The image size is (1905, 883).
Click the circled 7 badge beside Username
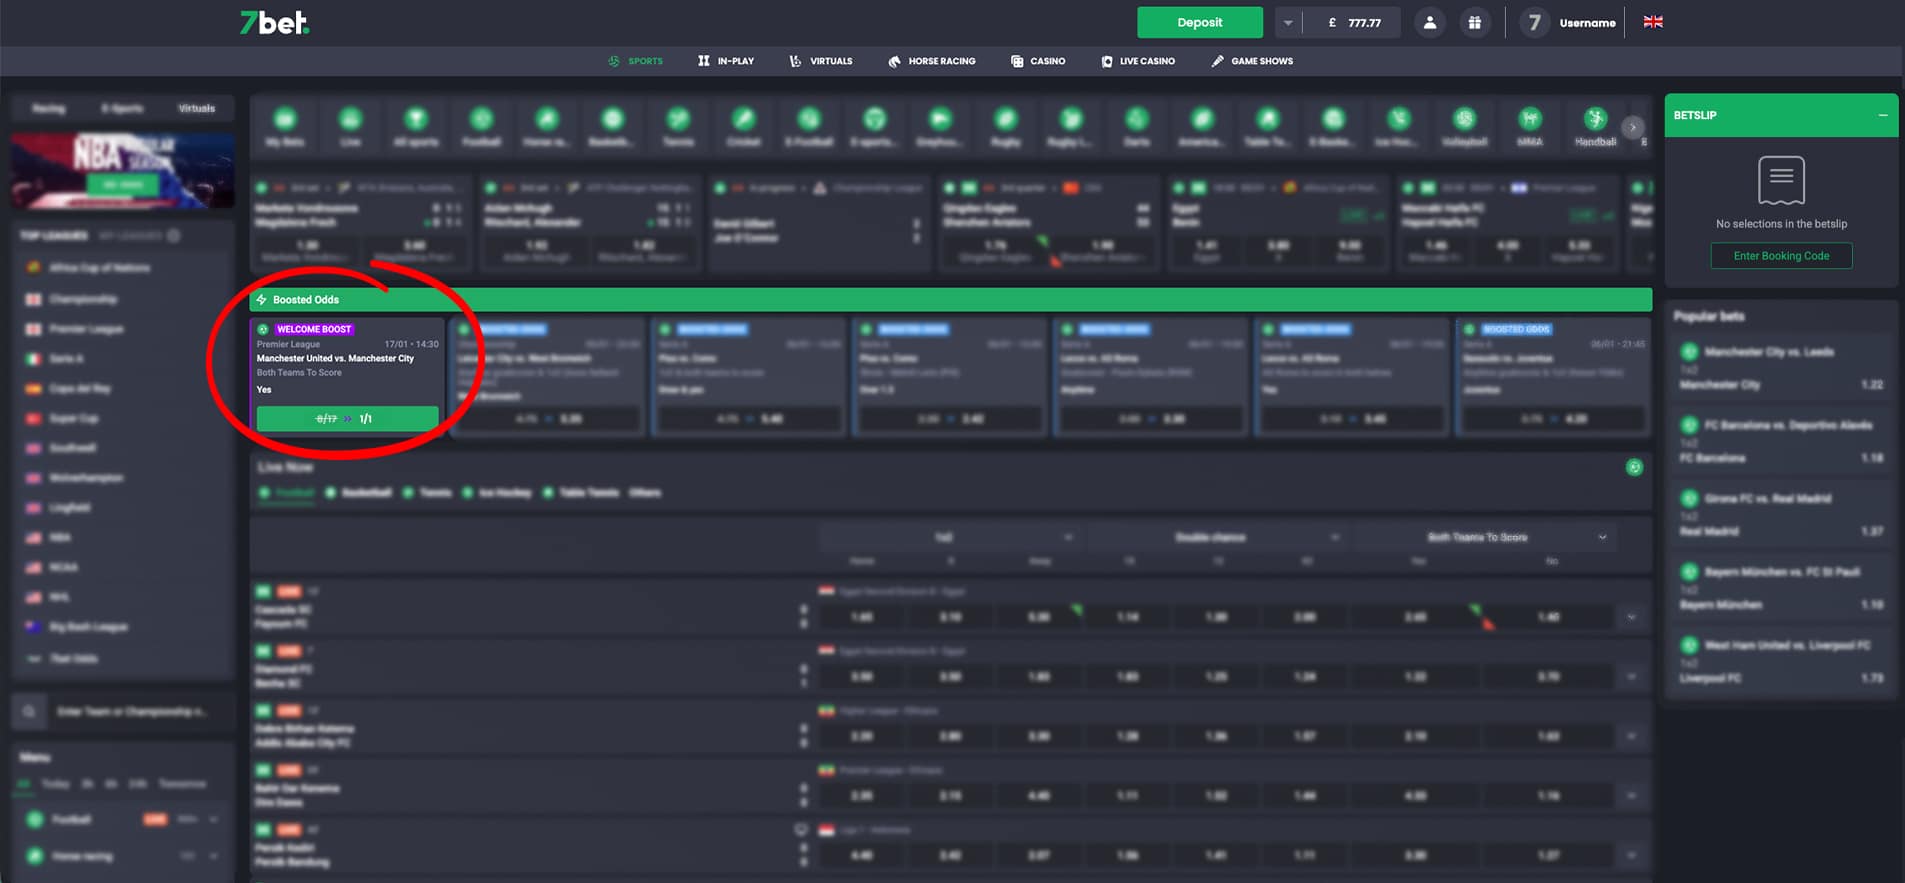point(1534,22)
